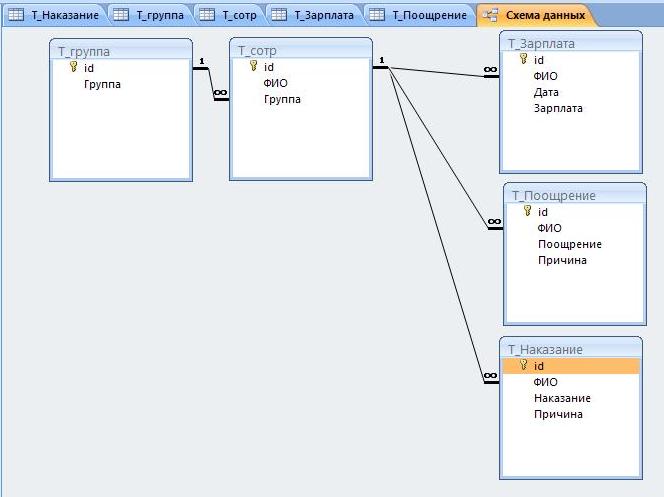664x497 pixels.
Task: Select Причина field in Т_Поощрение table
Action: (x=575, y=260)
